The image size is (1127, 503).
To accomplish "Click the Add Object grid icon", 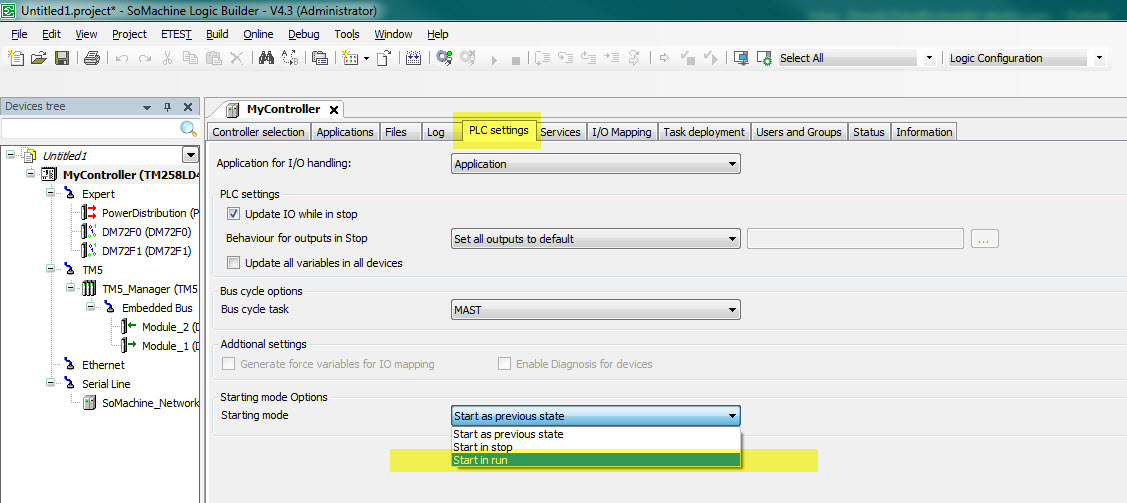I will (x=351, y=58).
